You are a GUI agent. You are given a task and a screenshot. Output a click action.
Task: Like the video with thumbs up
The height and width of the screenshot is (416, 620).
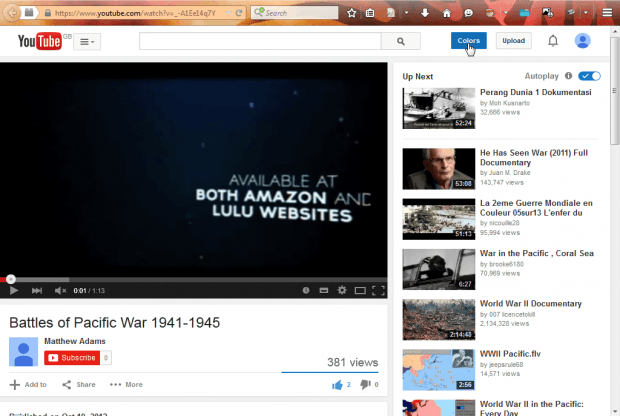point(338,384)
